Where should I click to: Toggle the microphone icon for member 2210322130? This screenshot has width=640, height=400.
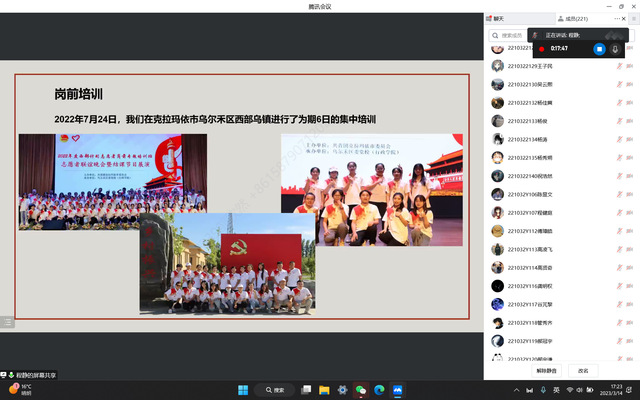[x=619, y=84]
